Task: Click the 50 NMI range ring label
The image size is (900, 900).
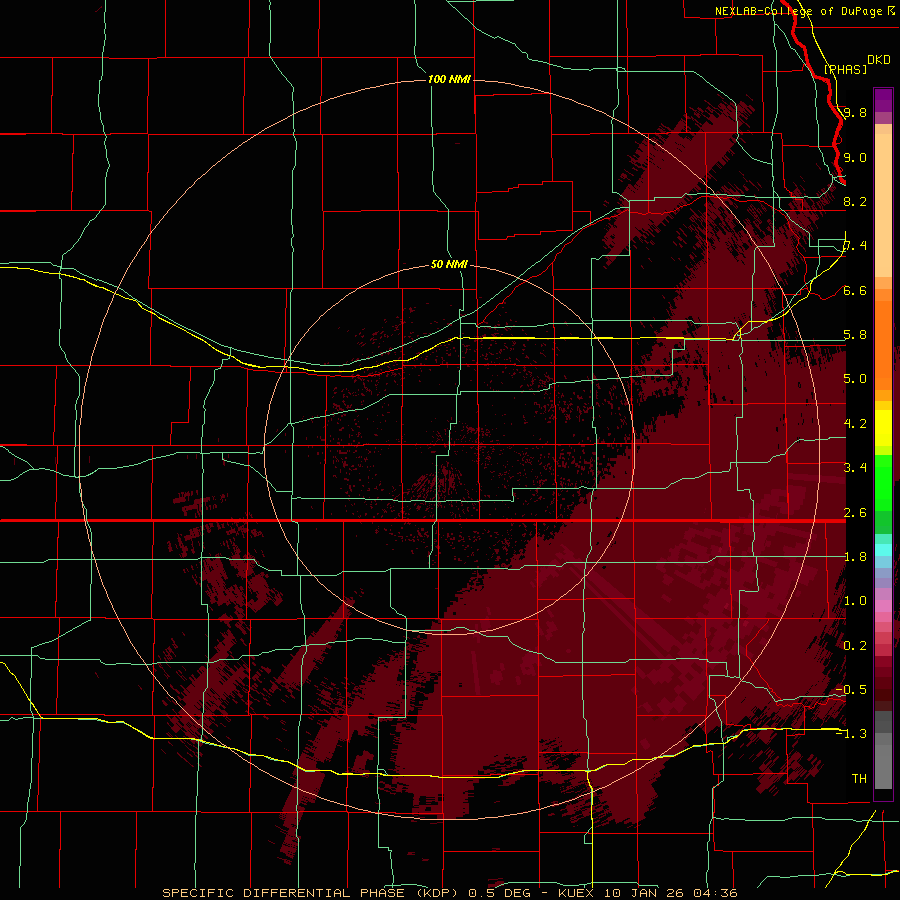Action: click(x=449, y=264)
